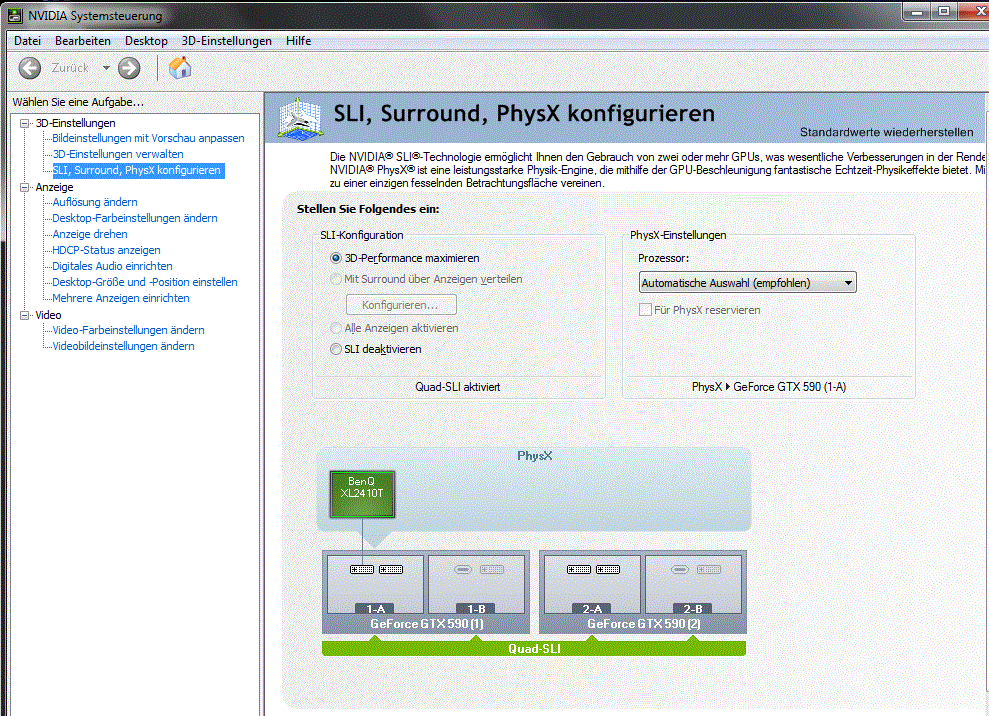Click GeForce GTX 590 (1) label
The width and height of the screenshot is (989, 716).
[426, 624]
